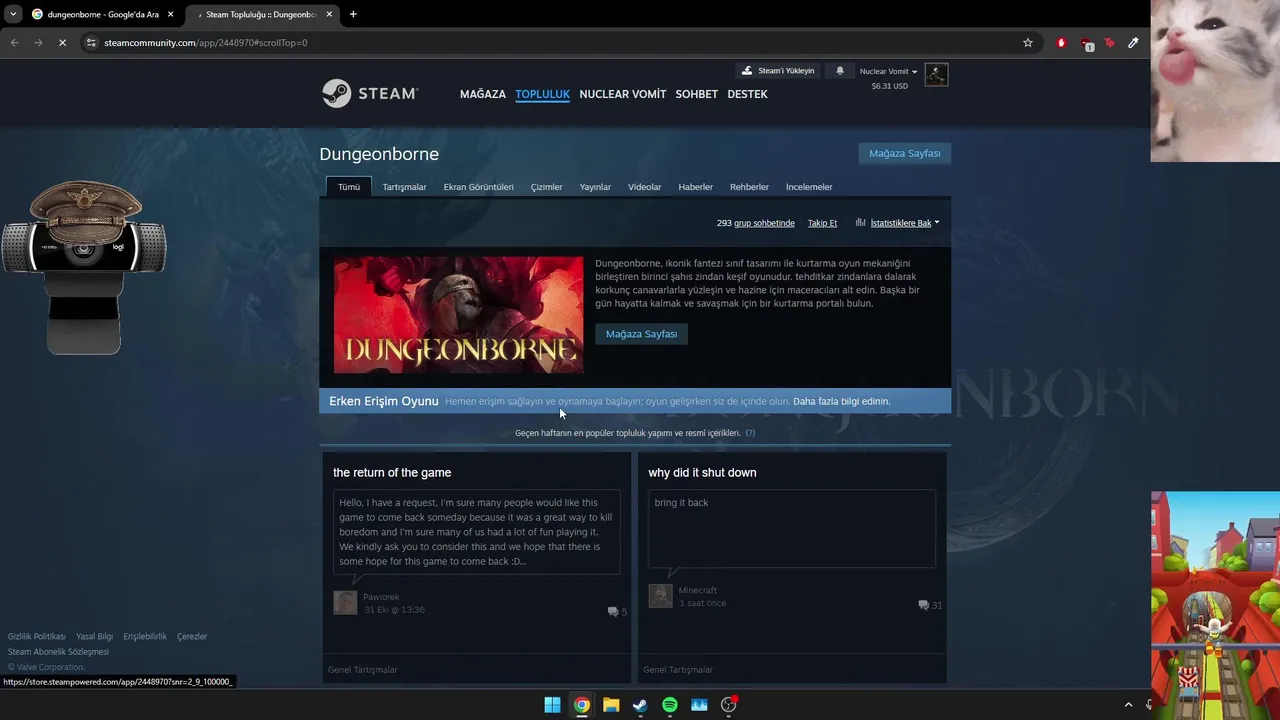1280x720 pixels.
Task: Click 'Genel Tartışmalar' under the return of the game
Action: pos(363,670)
